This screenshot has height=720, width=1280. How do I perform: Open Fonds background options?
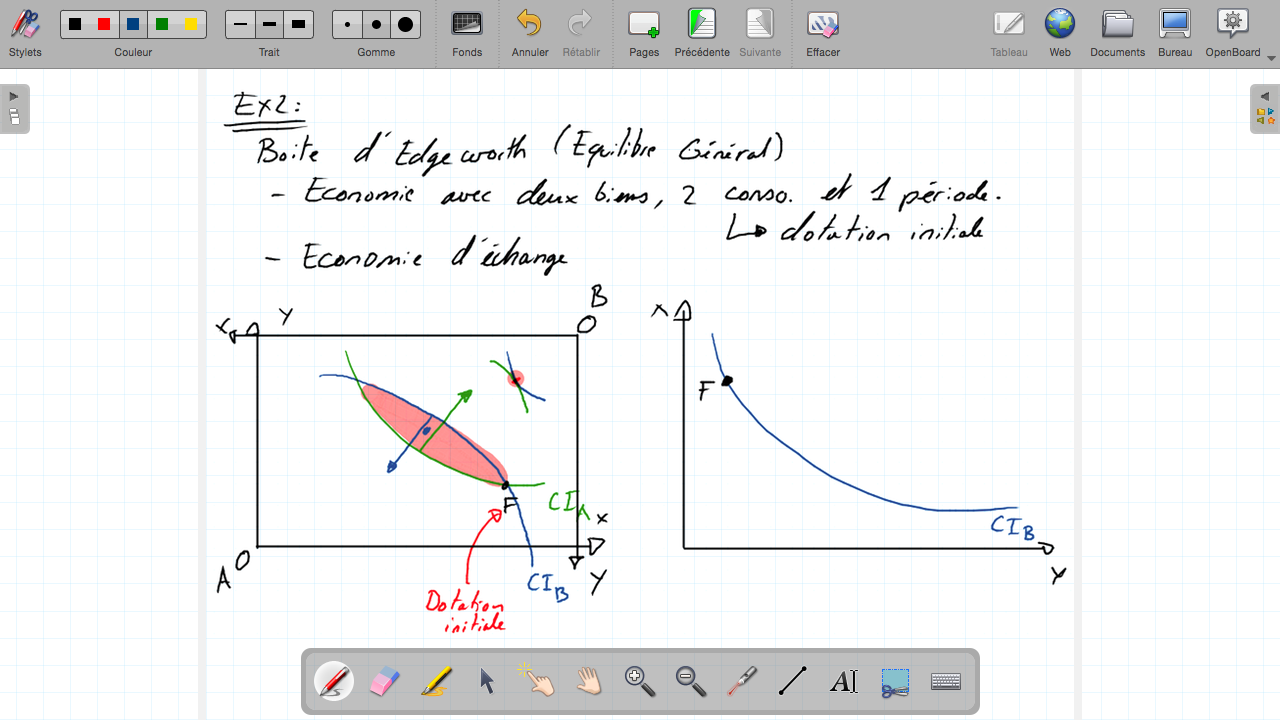click(x=467, y=34)
